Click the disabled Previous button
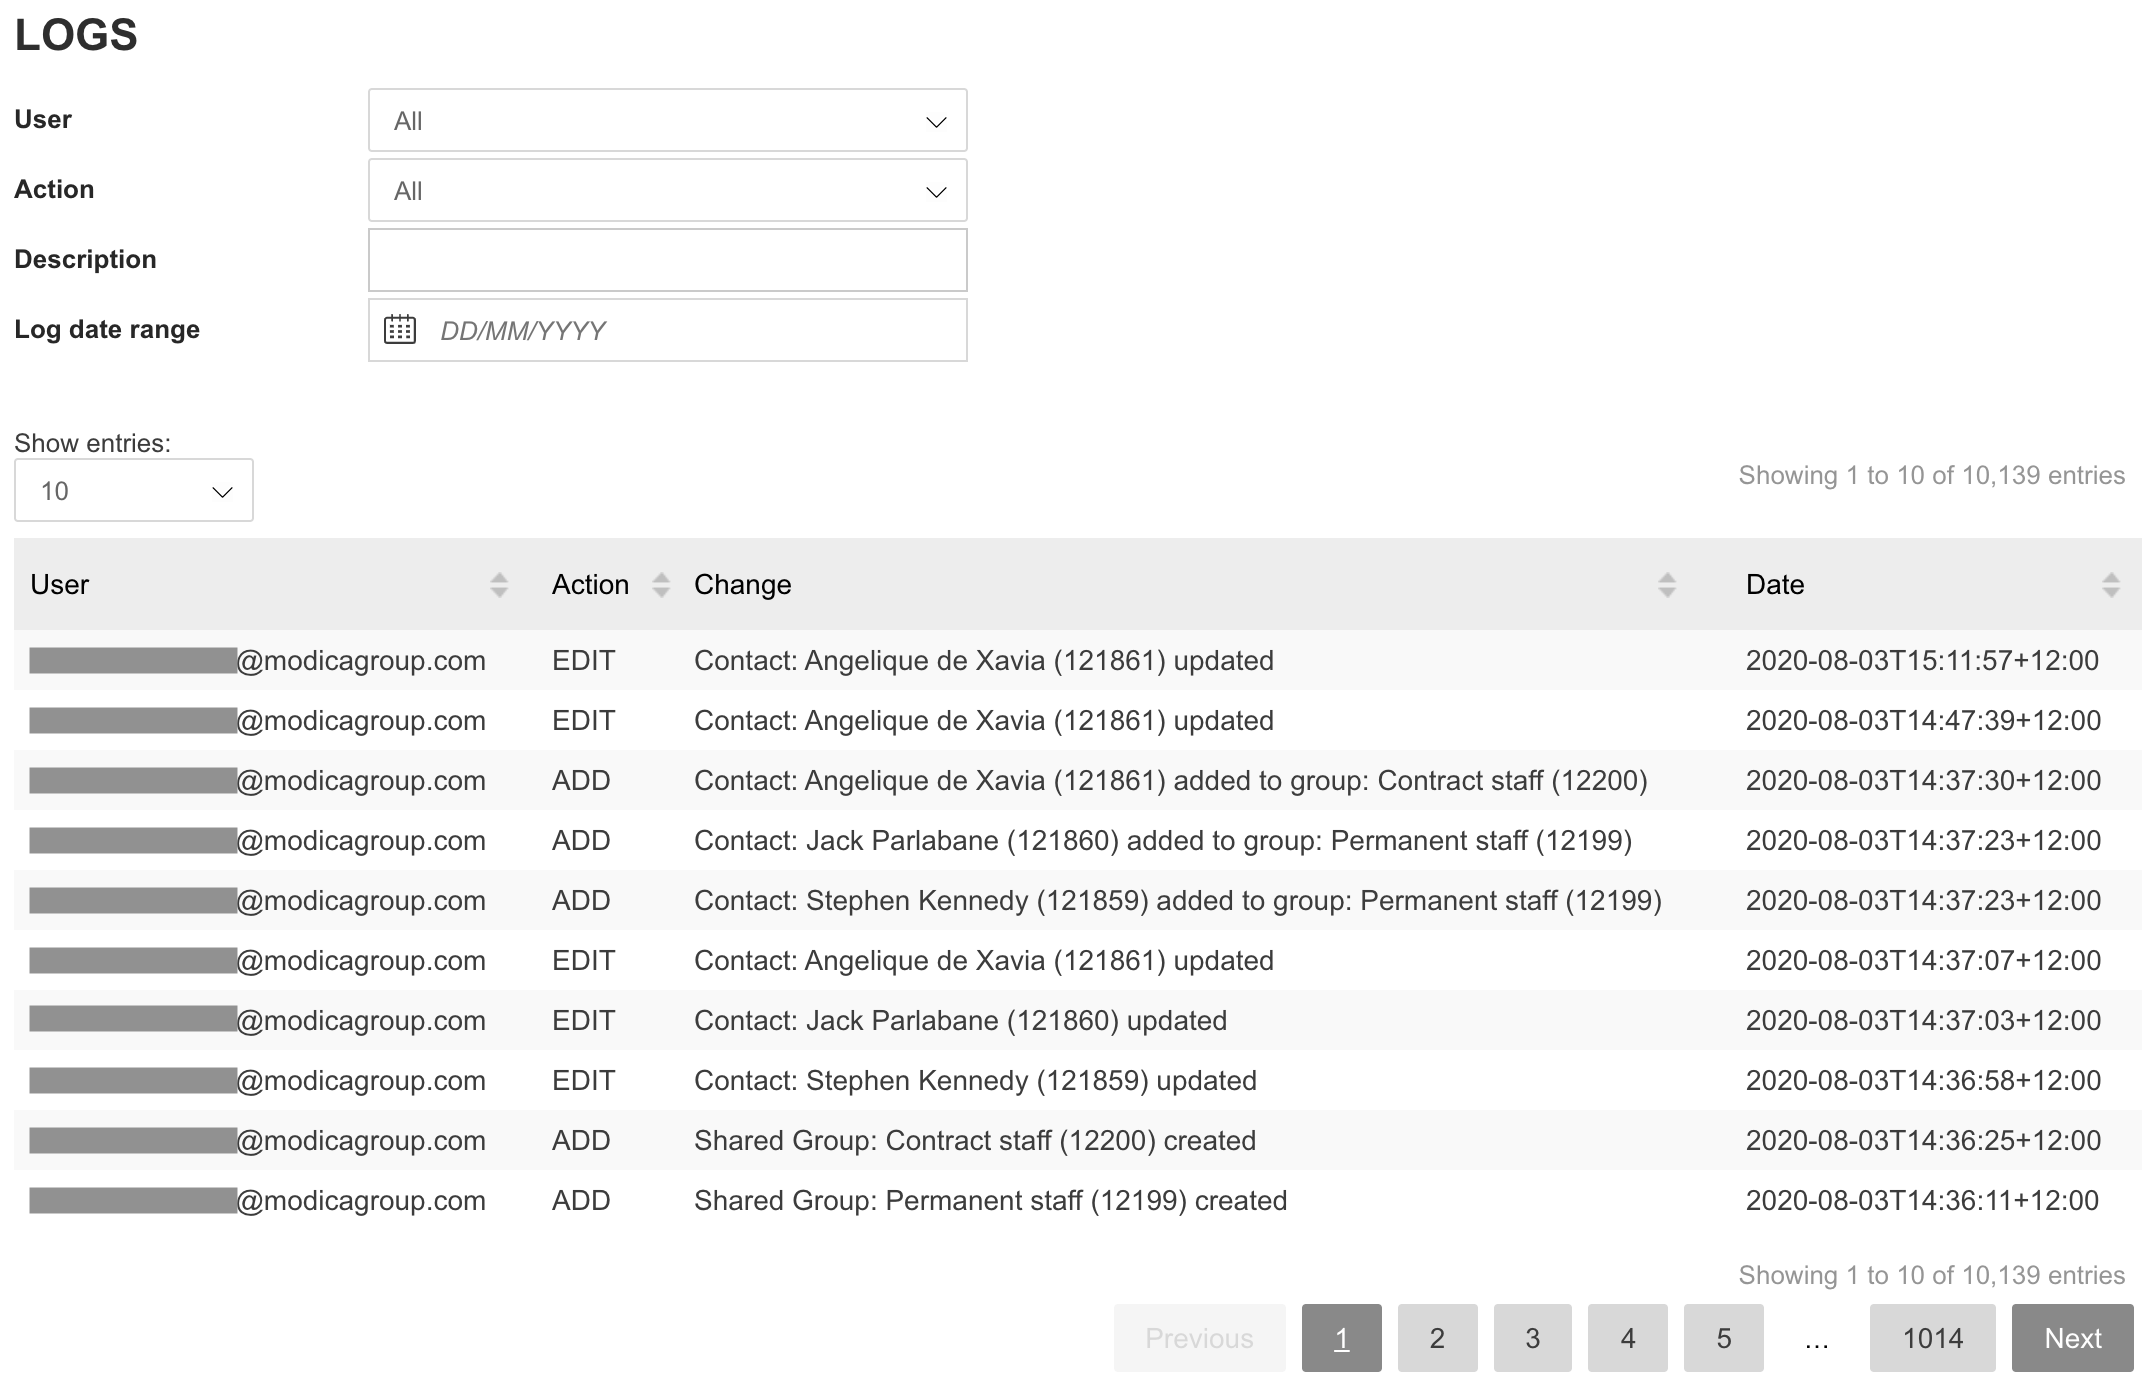Viewport: 2150px width, 1378px height. [x=1199, y=1338]
